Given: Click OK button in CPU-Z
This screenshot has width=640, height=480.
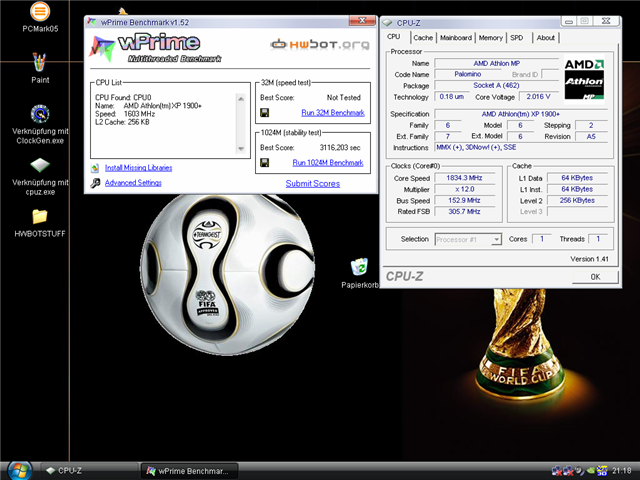Looking at the screenshot, I should 595,277.
